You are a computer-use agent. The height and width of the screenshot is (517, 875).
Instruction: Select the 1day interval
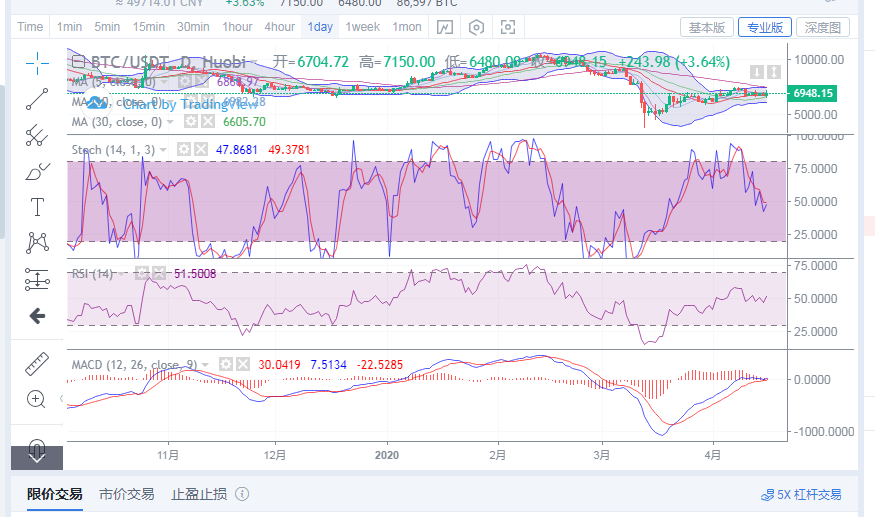320,27
